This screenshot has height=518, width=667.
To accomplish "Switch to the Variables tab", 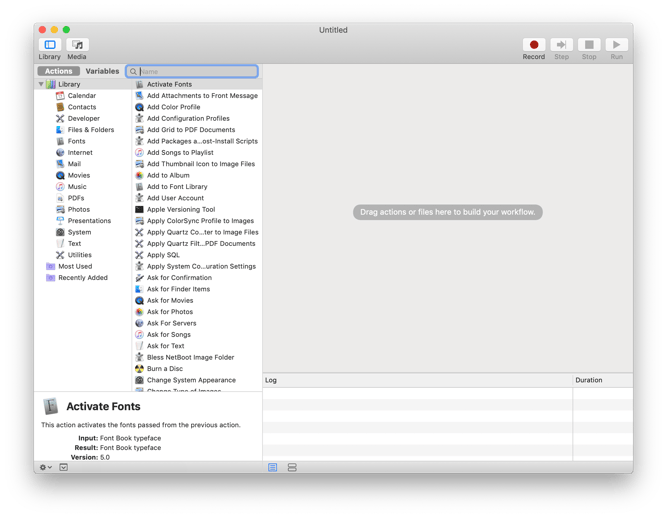I will [x=102, y=71].
